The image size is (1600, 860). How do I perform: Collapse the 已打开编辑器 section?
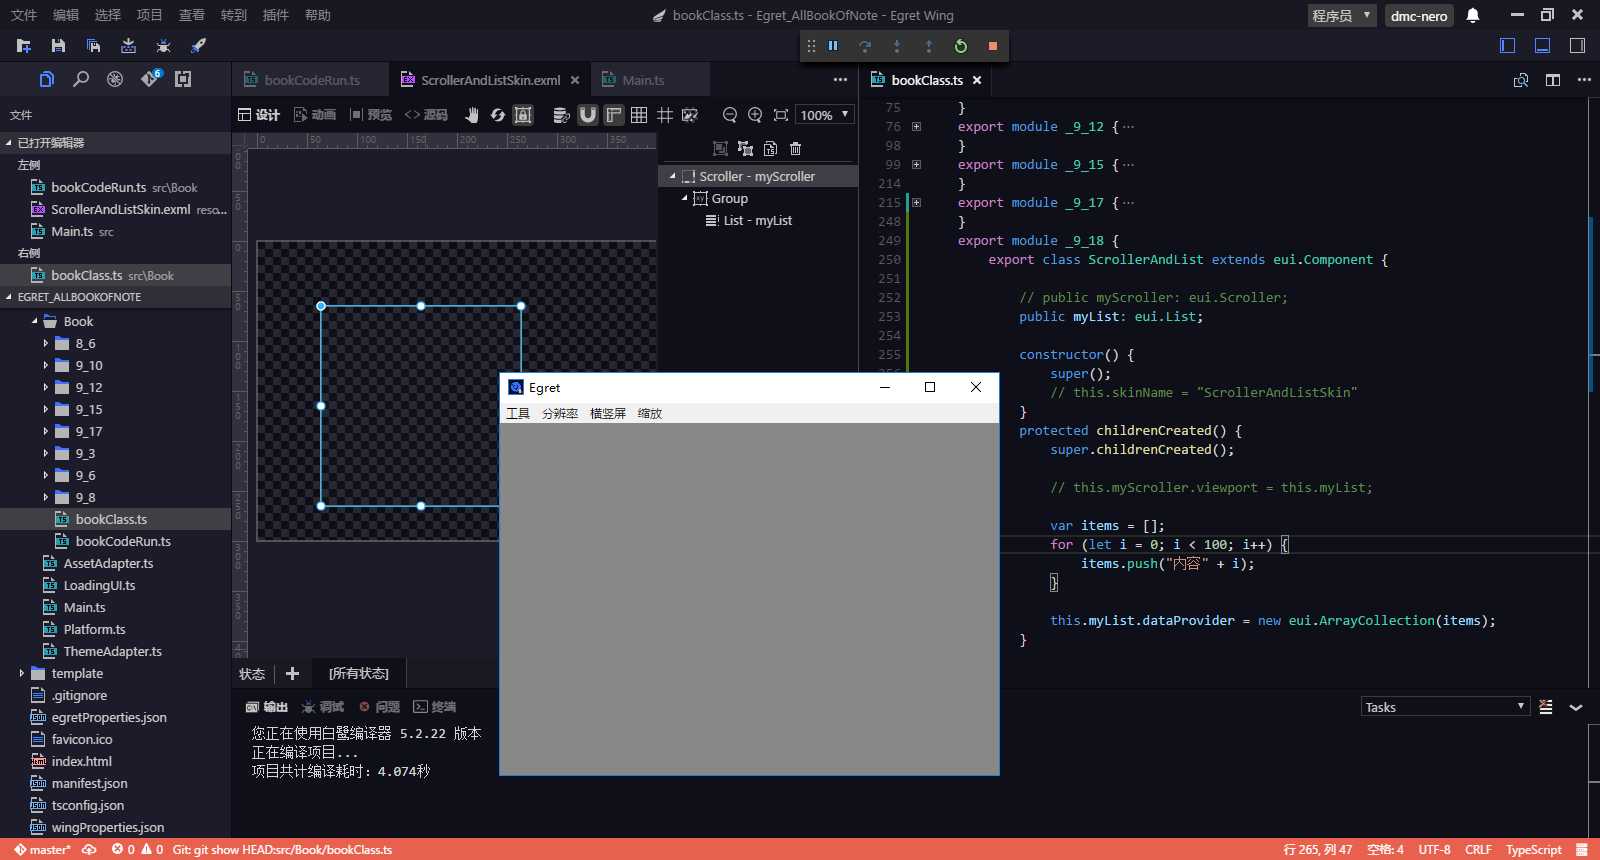[9, 143]
